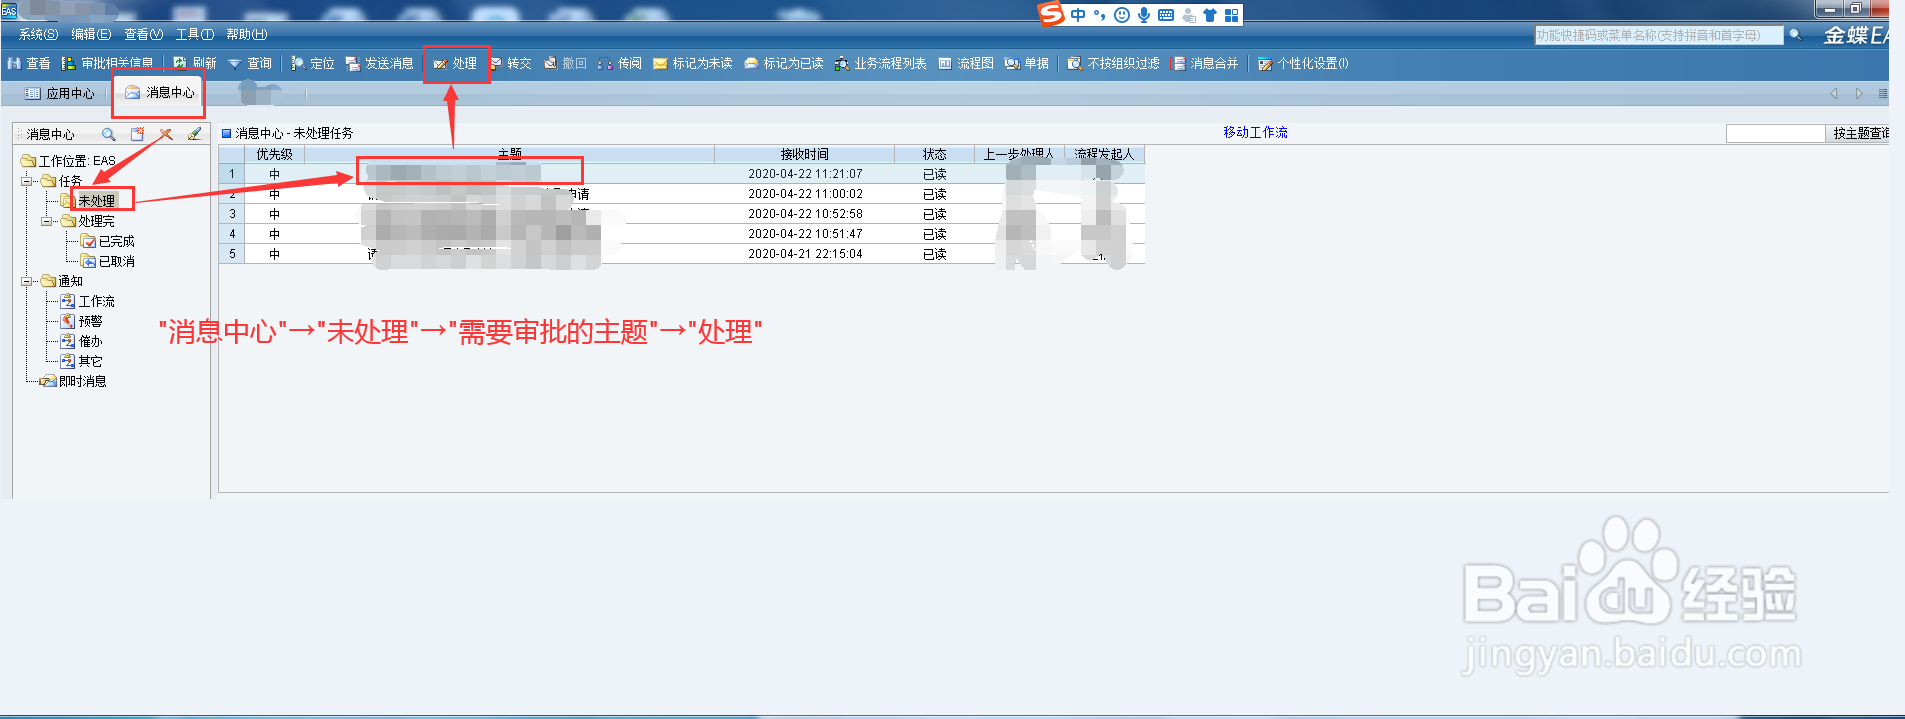The image size is (1905, 719).
Task: Collapse the 任务 tree node
Action: pyautogui.click(x=27, y=181)
